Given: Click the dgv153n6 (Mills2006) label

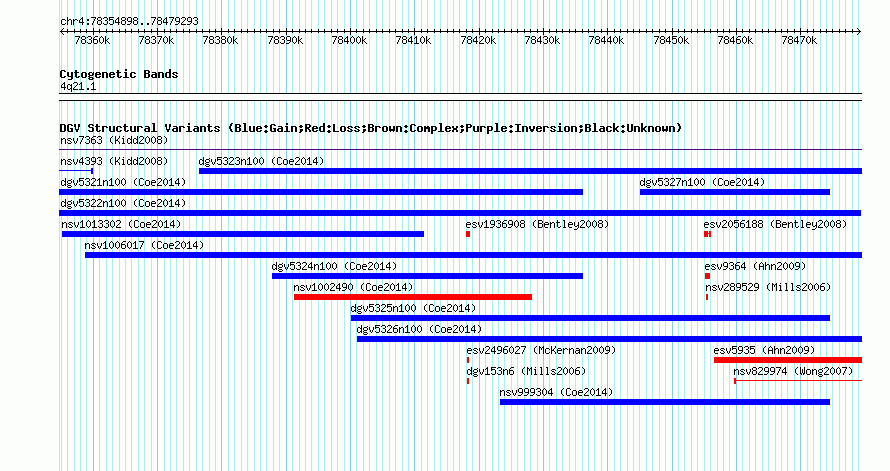Looking at the screenshot, I should (526, 371).
